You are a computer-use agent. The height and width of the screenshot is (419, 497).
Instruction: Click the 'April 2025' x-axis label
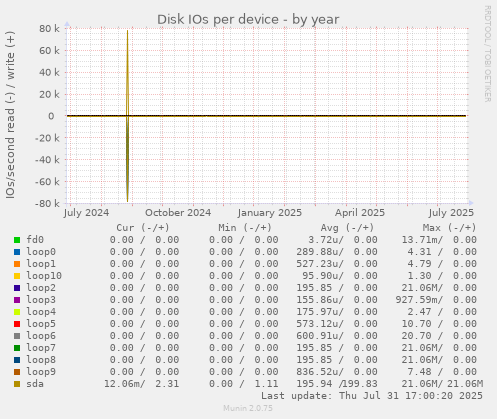(360, 213)
